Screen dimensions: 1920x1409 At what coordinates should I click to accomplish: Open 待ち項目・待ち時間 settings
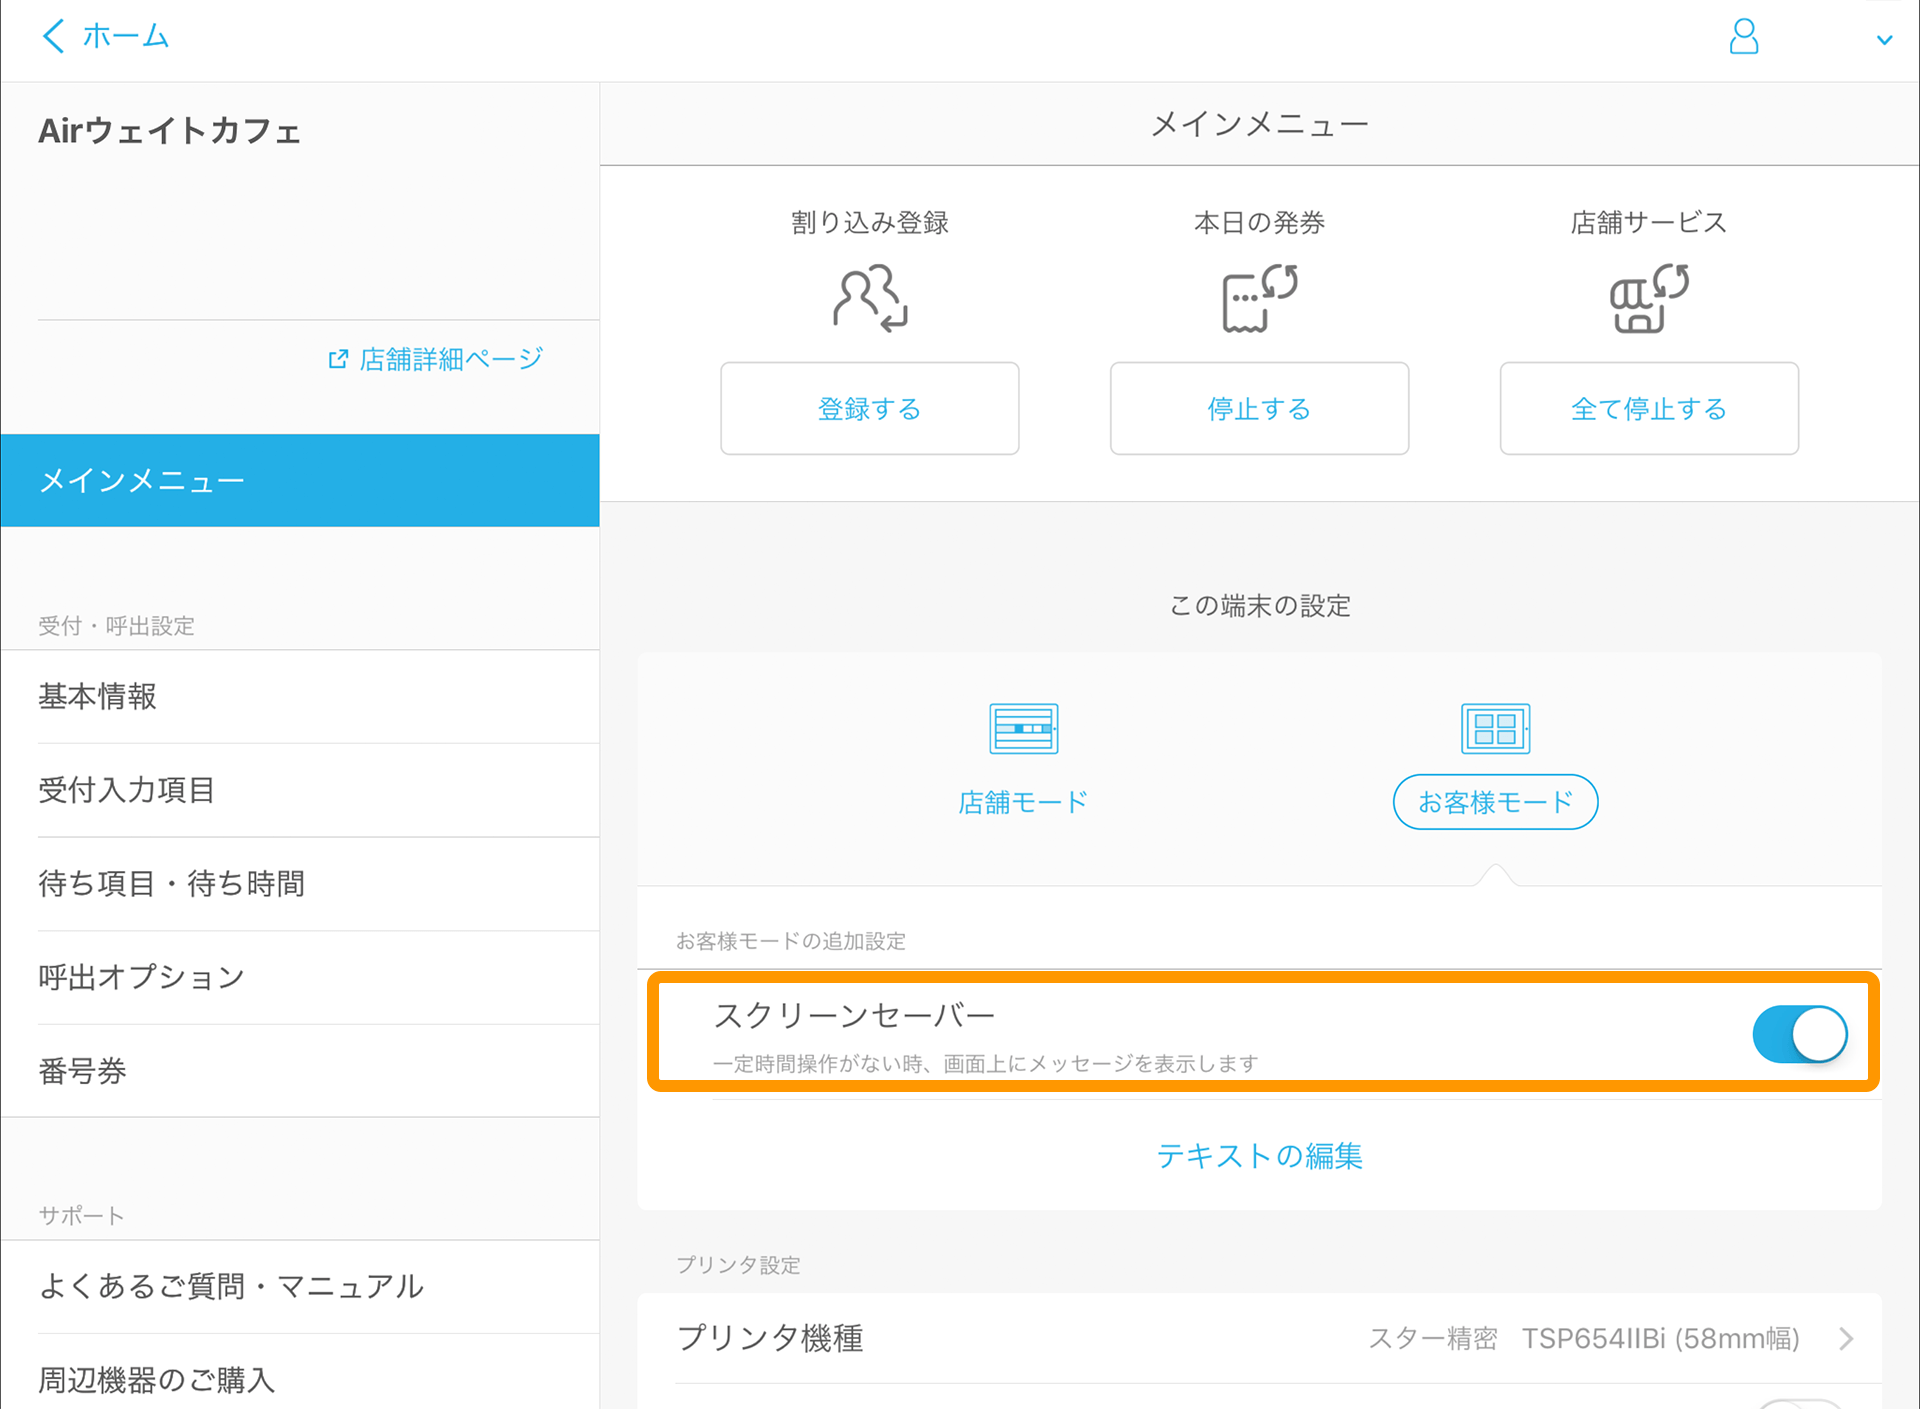(300, 884)
